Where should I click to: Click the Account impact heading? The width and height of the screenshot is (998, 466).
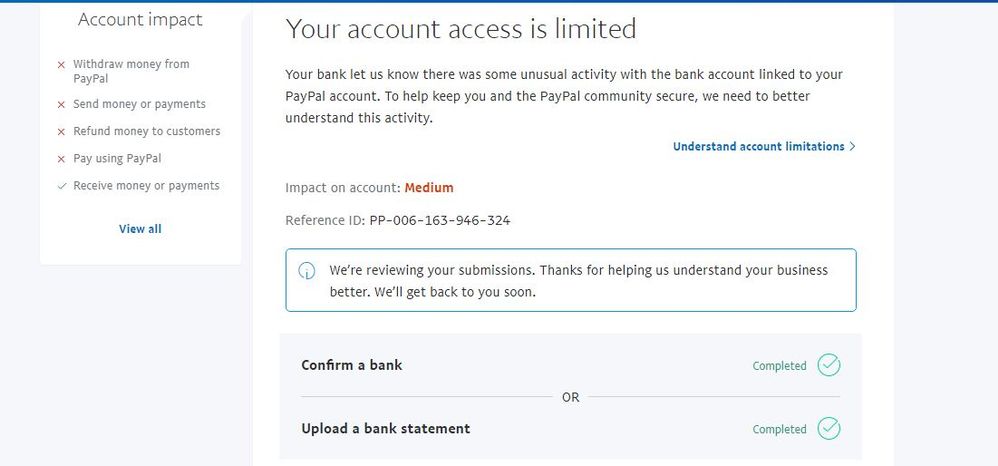coord(140,20)
